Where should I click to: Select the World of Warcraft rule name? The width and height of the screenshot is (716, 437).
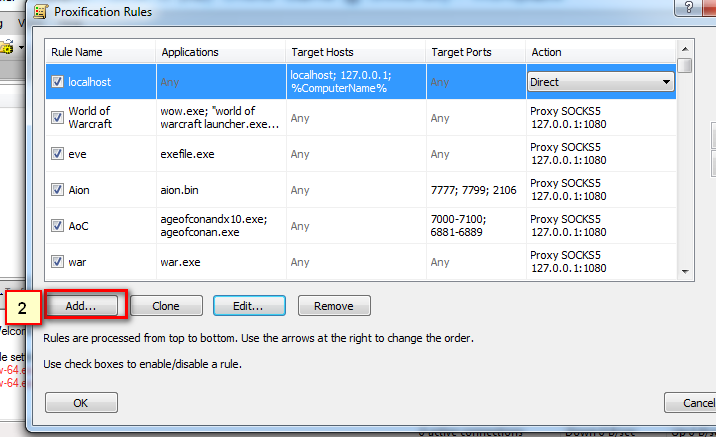[x=90, y=117]
